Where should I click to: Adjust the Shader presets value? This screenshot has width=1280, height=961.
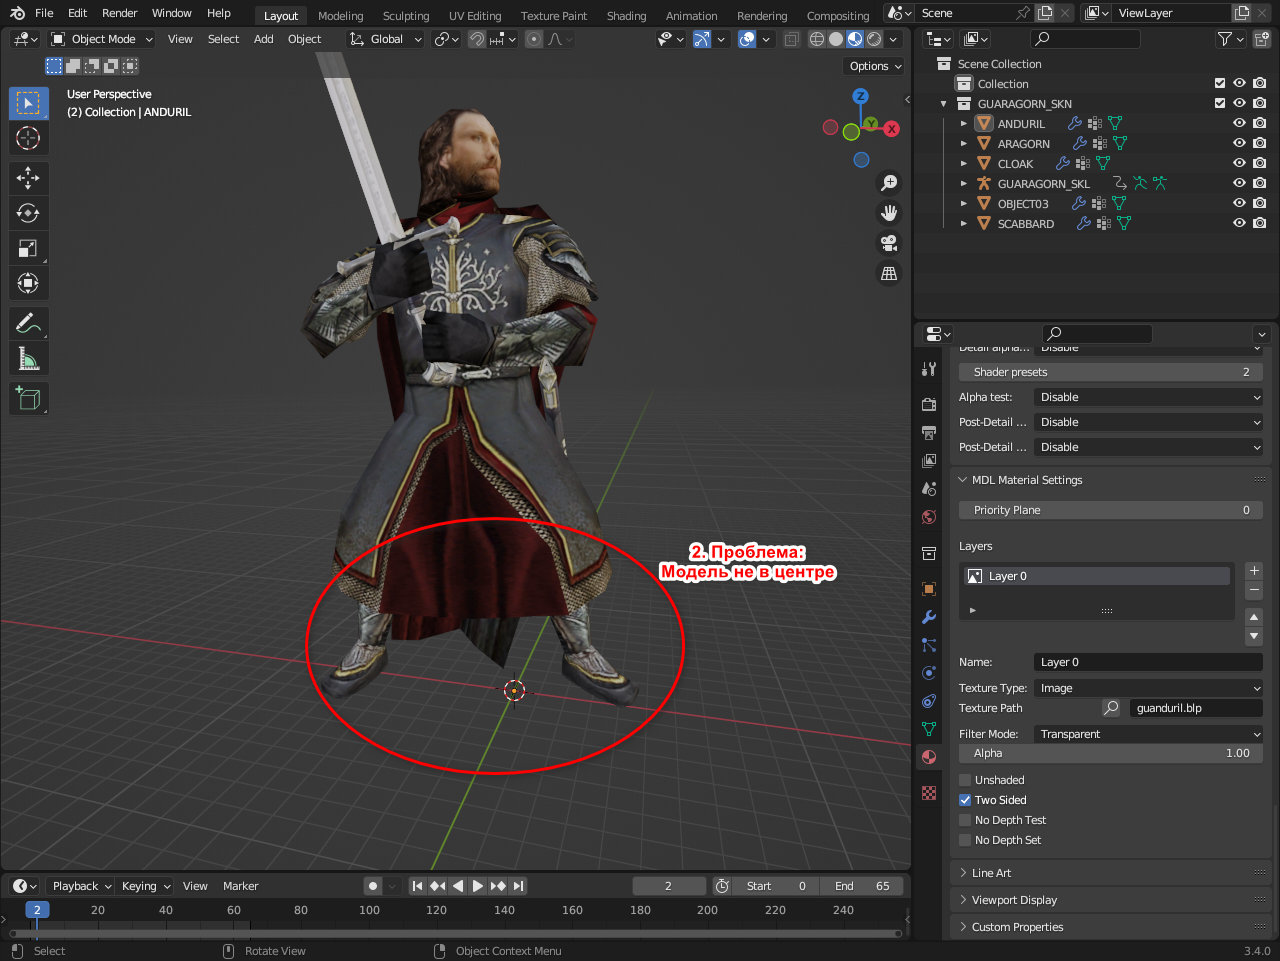[1111, 372]
